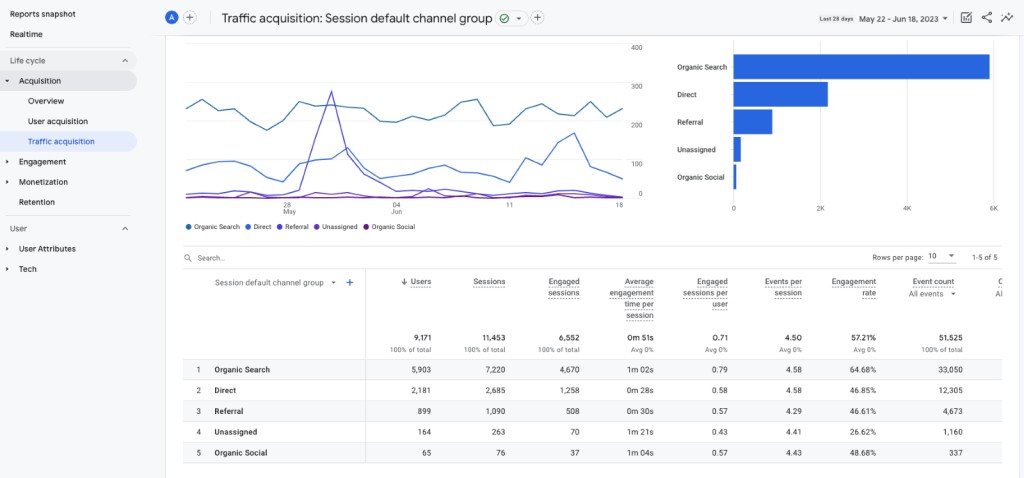Viewport: 1024px width, 478px height.
Task: Open the date range May 22 - Jun 18, 2023
Action: (x=903, y=19)
